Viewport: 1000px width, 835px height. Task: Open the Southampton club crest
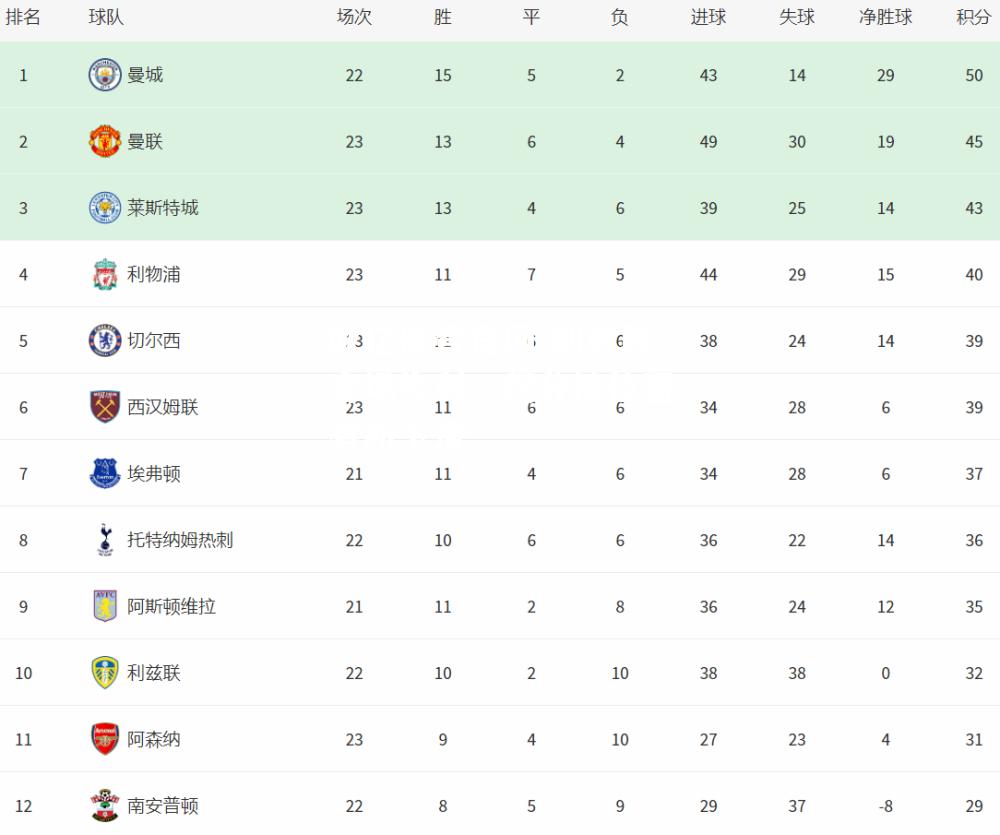105,805
